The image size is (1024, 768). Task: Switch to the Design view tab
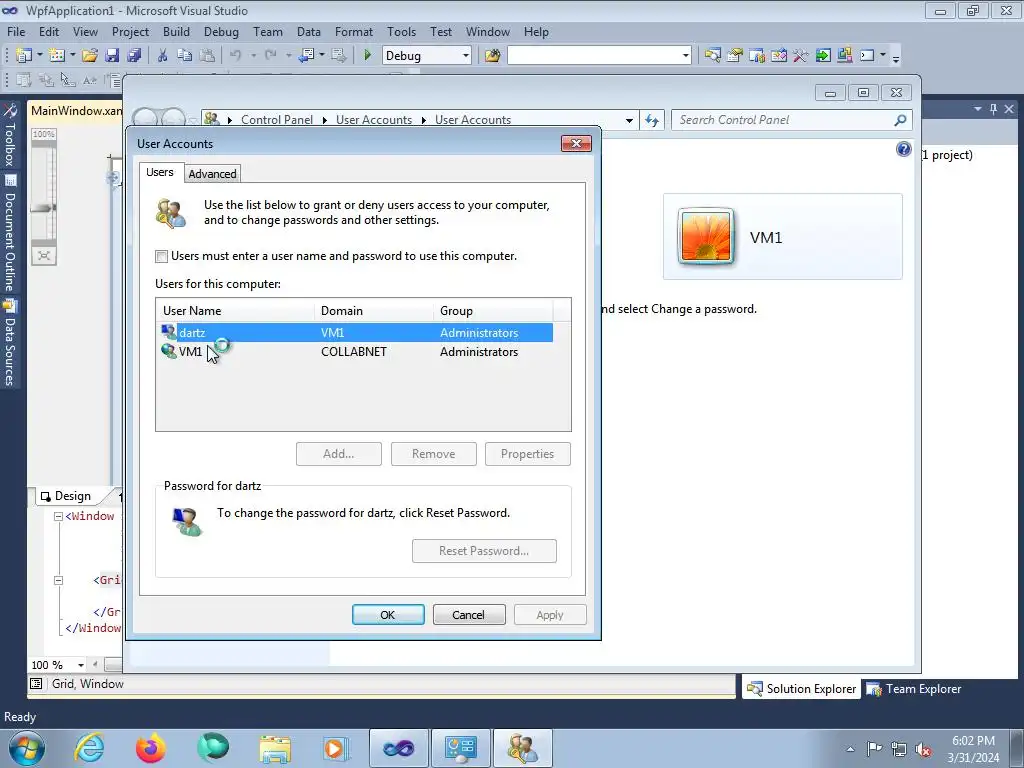pyautogui.click(x=66, y=496)
